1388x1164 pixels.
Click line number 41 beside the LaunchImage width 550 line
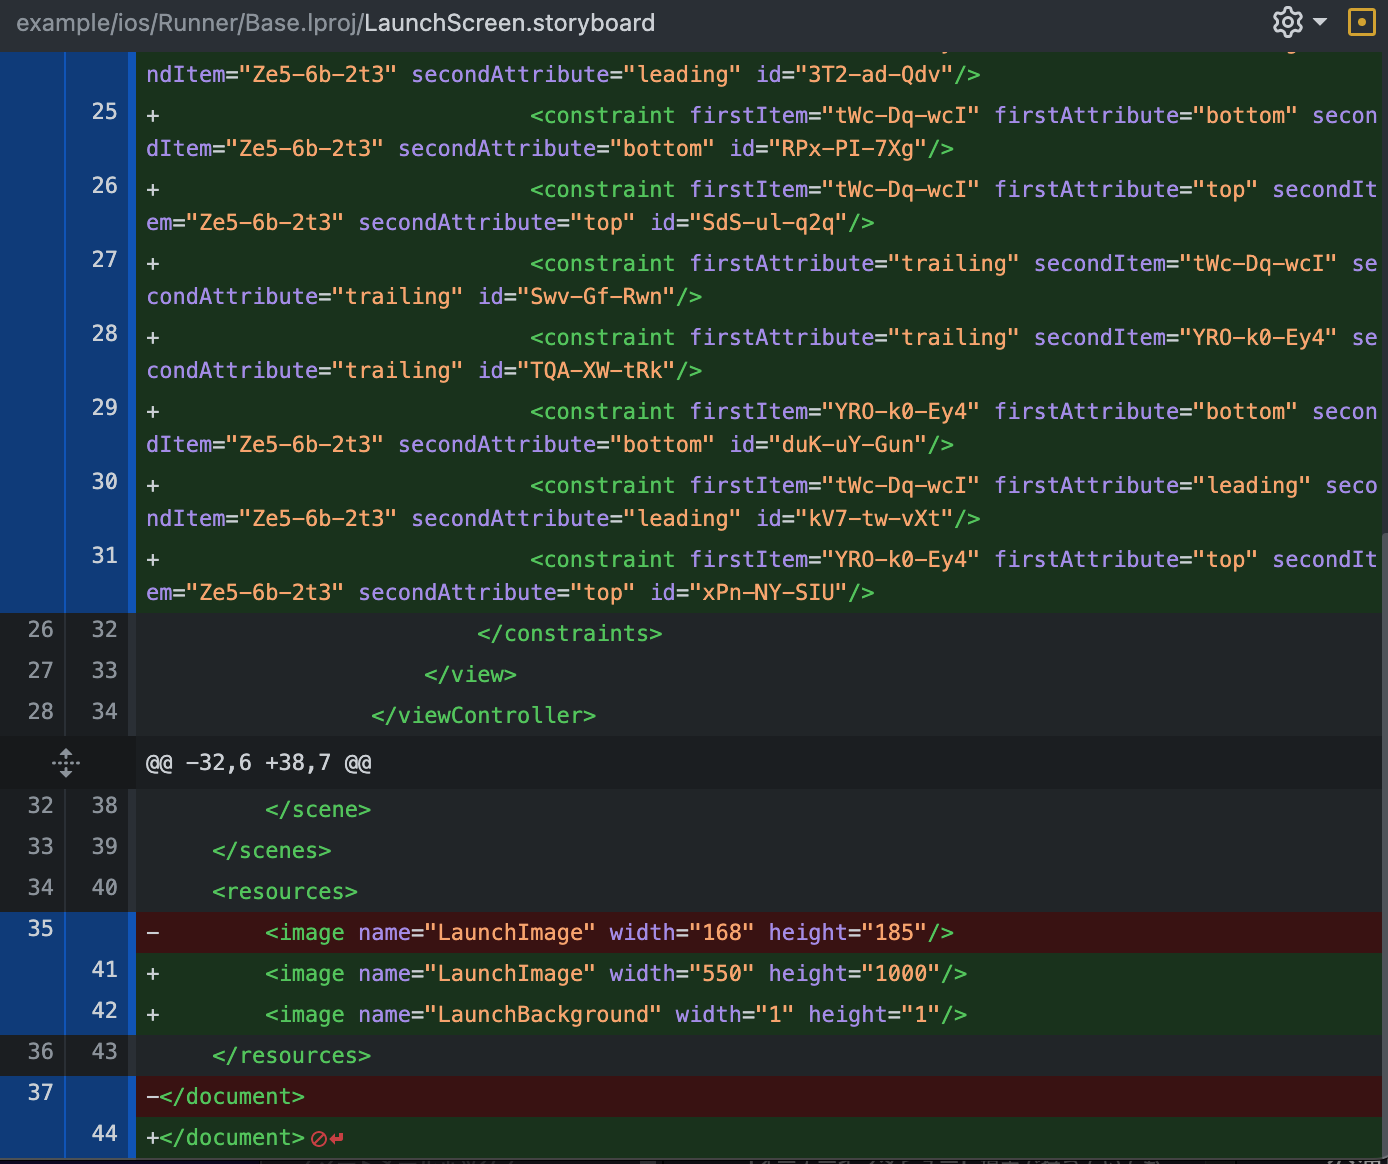[103, 969]
